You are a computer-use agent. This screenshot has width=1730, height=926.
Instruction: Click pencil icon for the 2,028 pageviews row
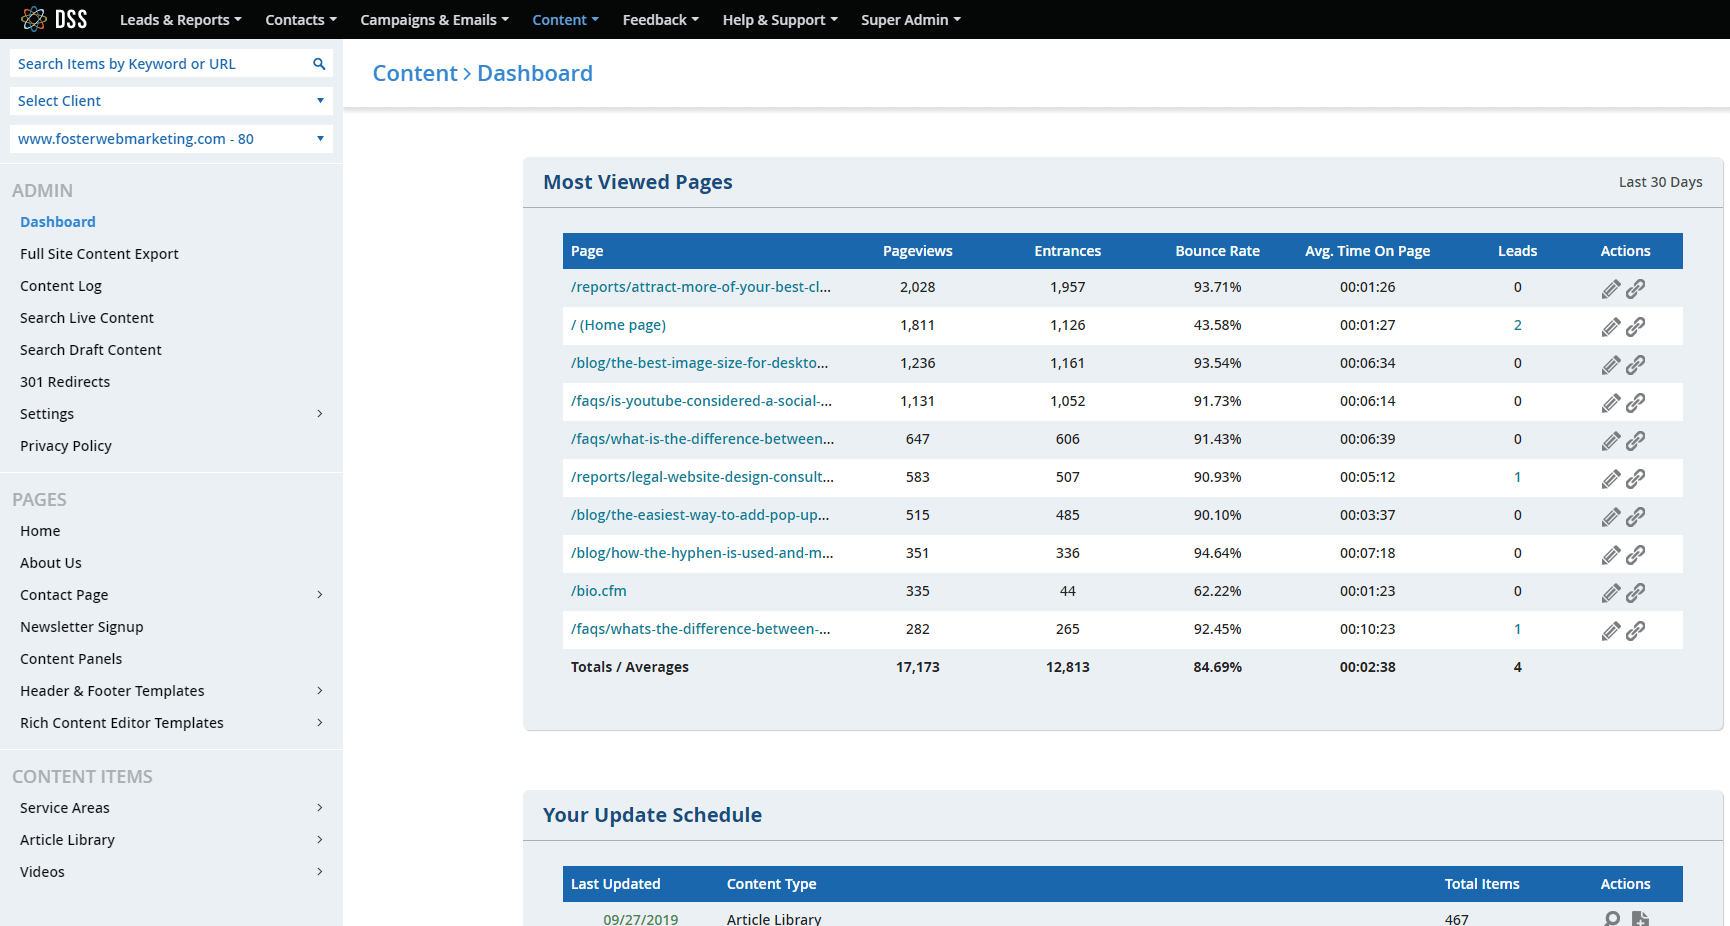tap(1610, 289)
